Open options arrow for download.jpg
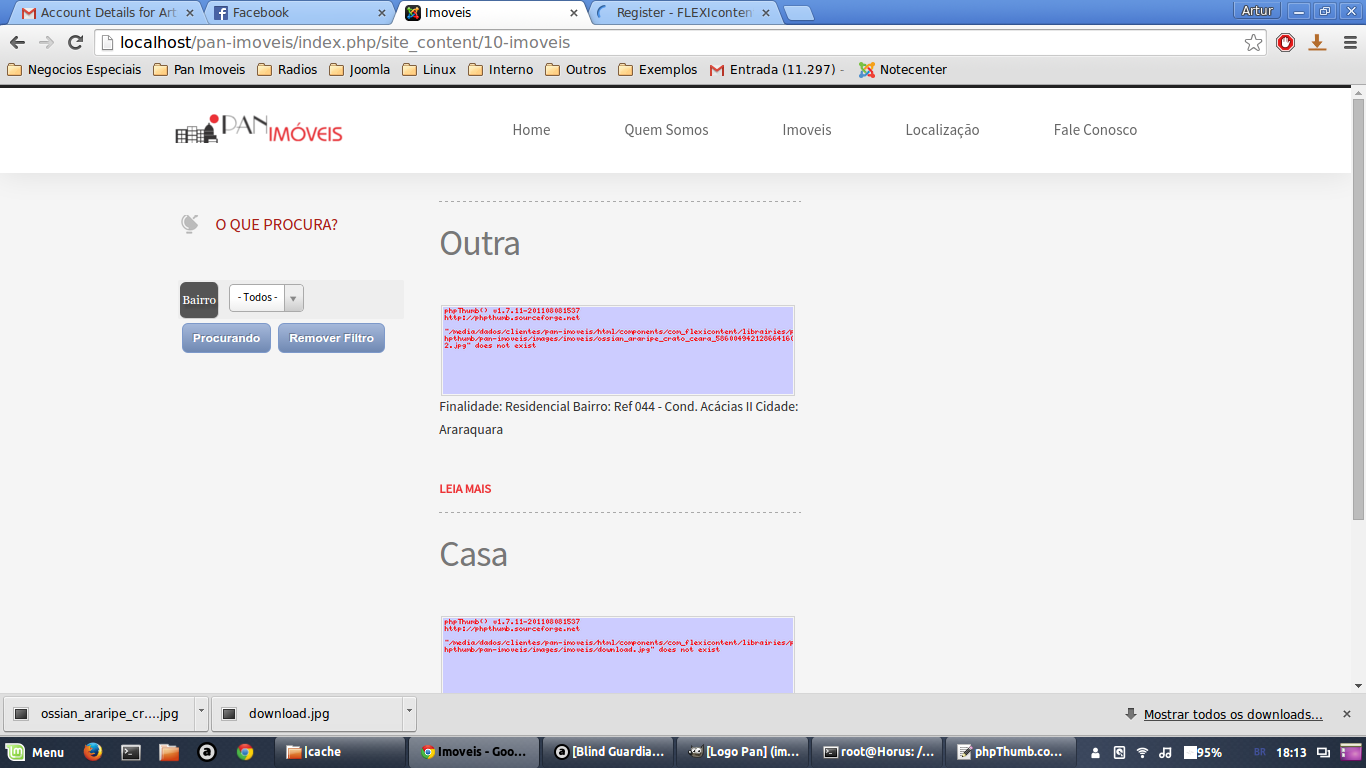Image resolution: width=1366 pixels, height=768 pixels. (x=408, y=713)
